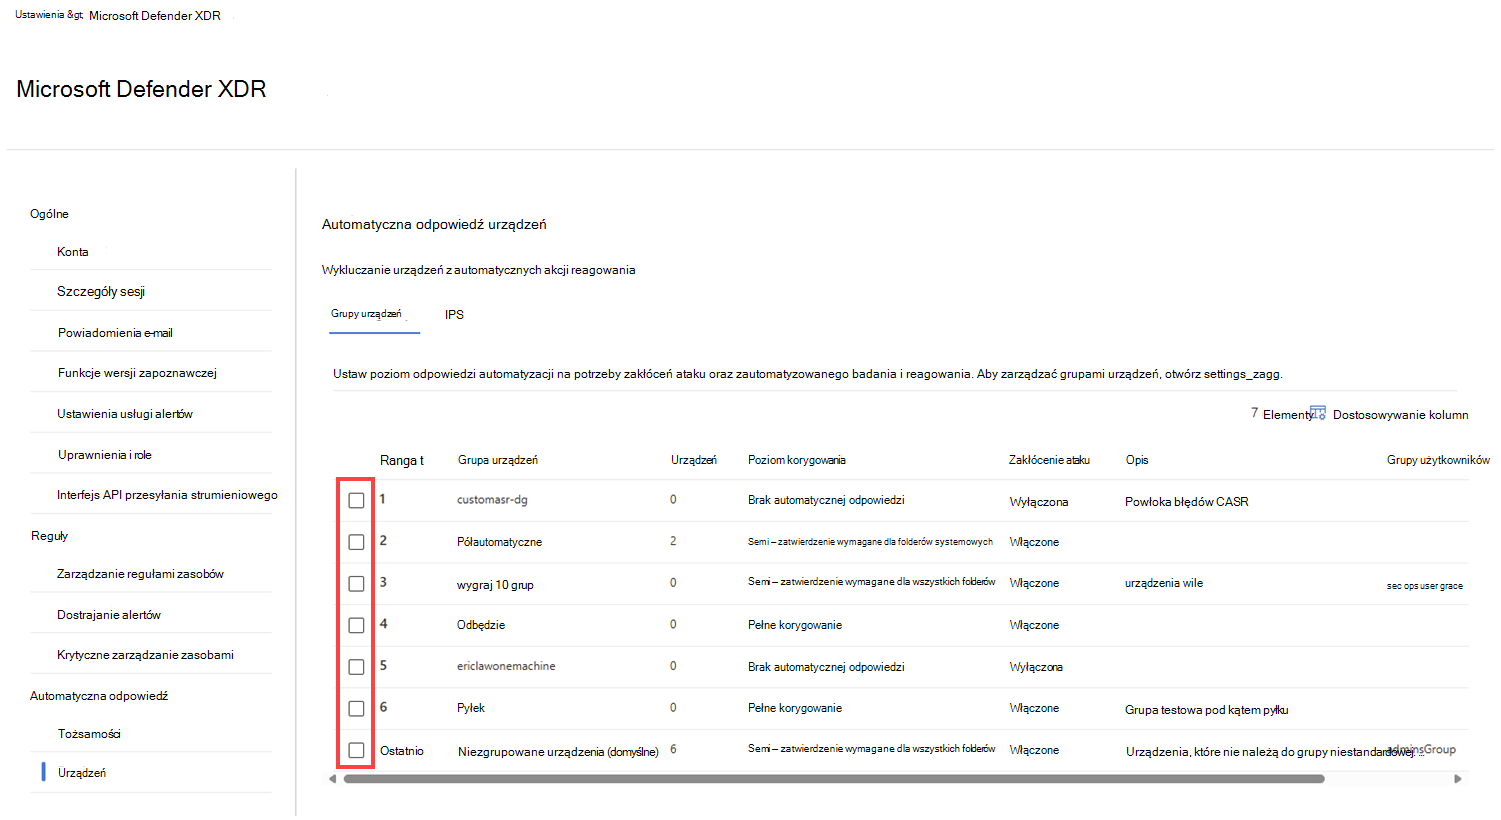Screen dimensions: 1501x820
Task: Click the Ostatnio rank cell
Action: click(x=402, y=751)
